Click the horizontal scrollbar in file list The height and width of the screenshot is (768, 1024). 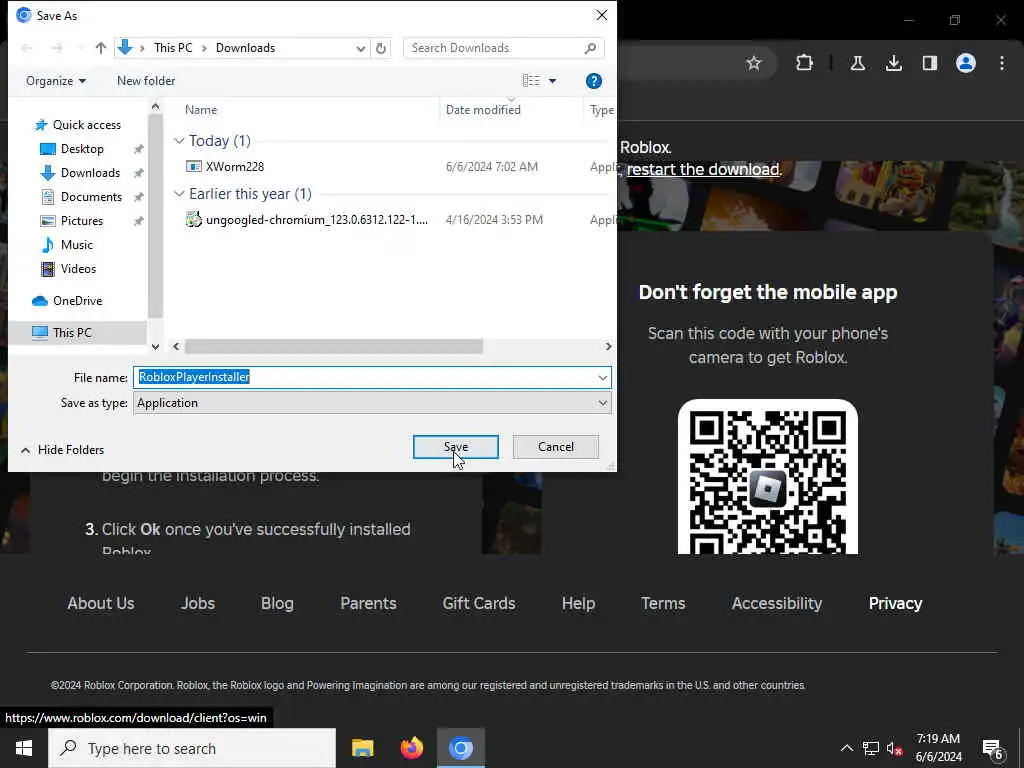[x=333, y=346]
